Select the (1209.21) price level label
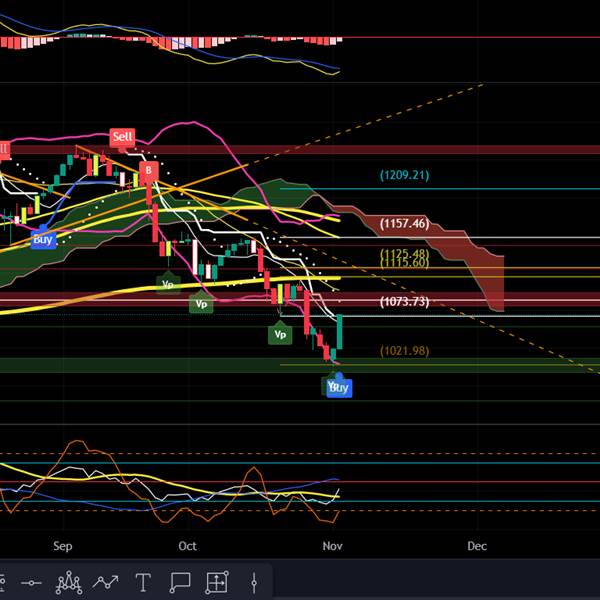This screenshot has height=600, width=600. pyautogui.click(x=404, y=175)
